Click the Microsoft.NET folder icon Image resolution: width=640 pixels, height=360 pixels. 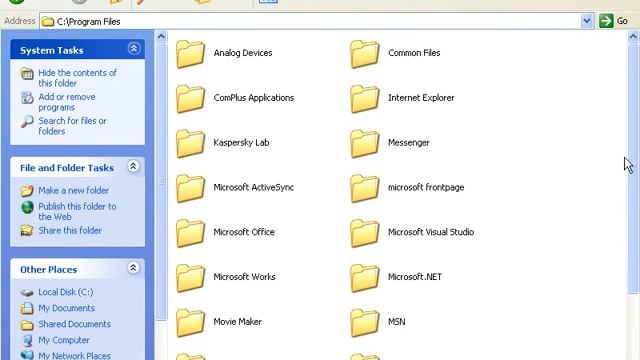364,278
